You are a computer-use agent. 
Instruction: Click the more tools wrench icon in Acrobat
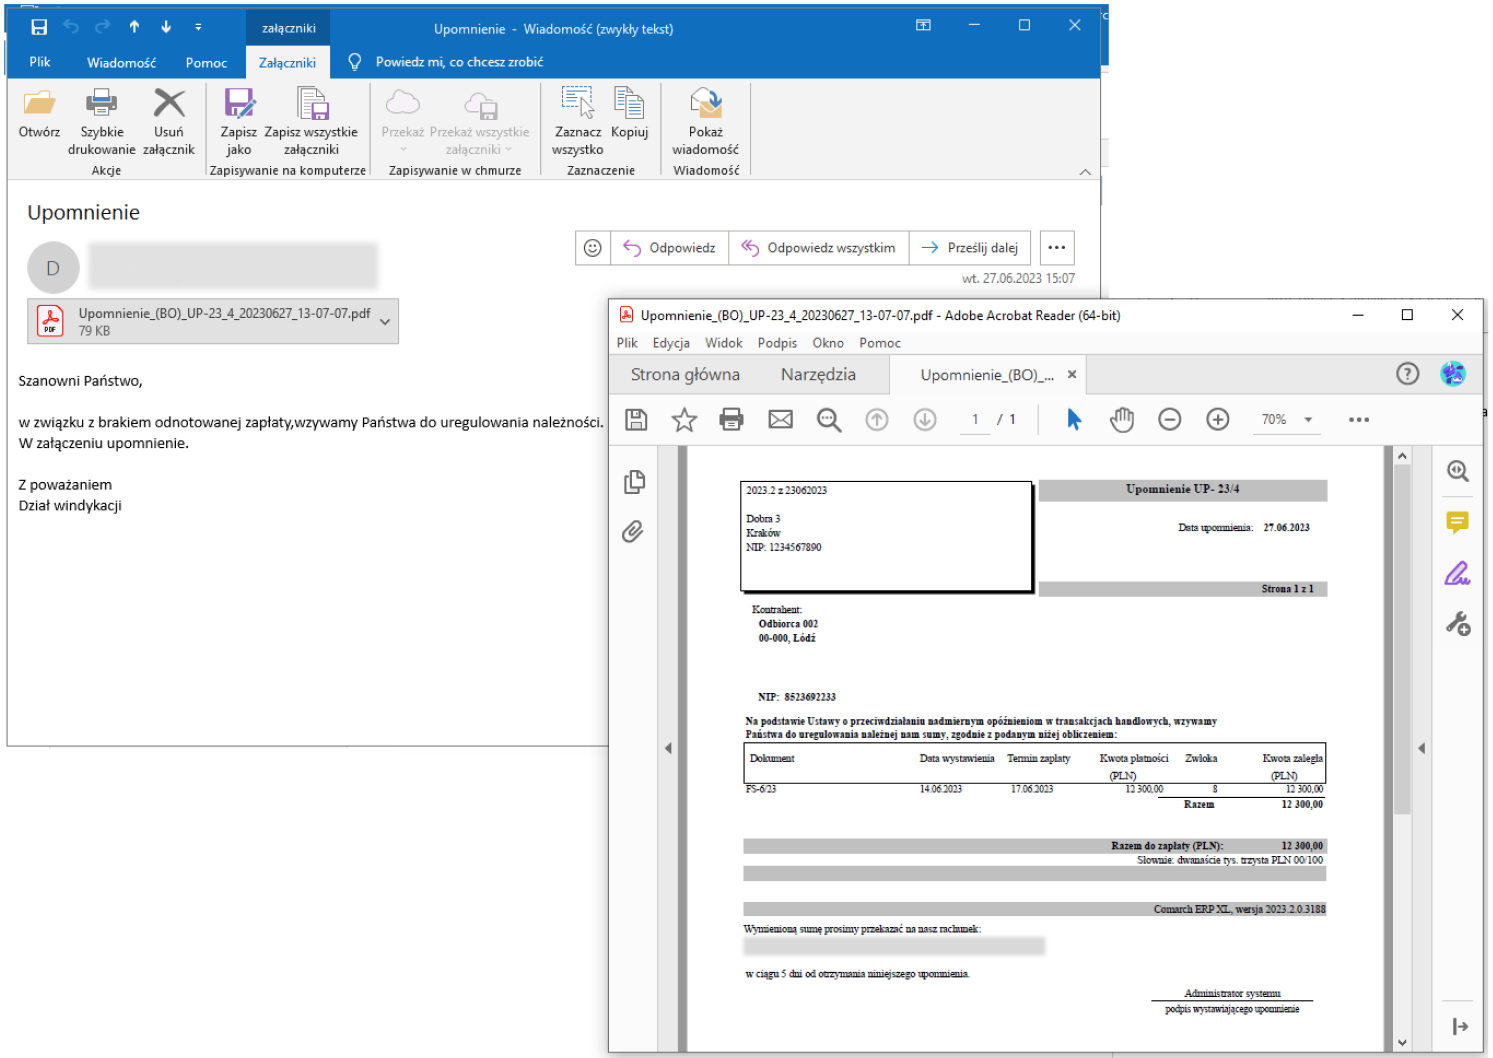[1458, 625]
